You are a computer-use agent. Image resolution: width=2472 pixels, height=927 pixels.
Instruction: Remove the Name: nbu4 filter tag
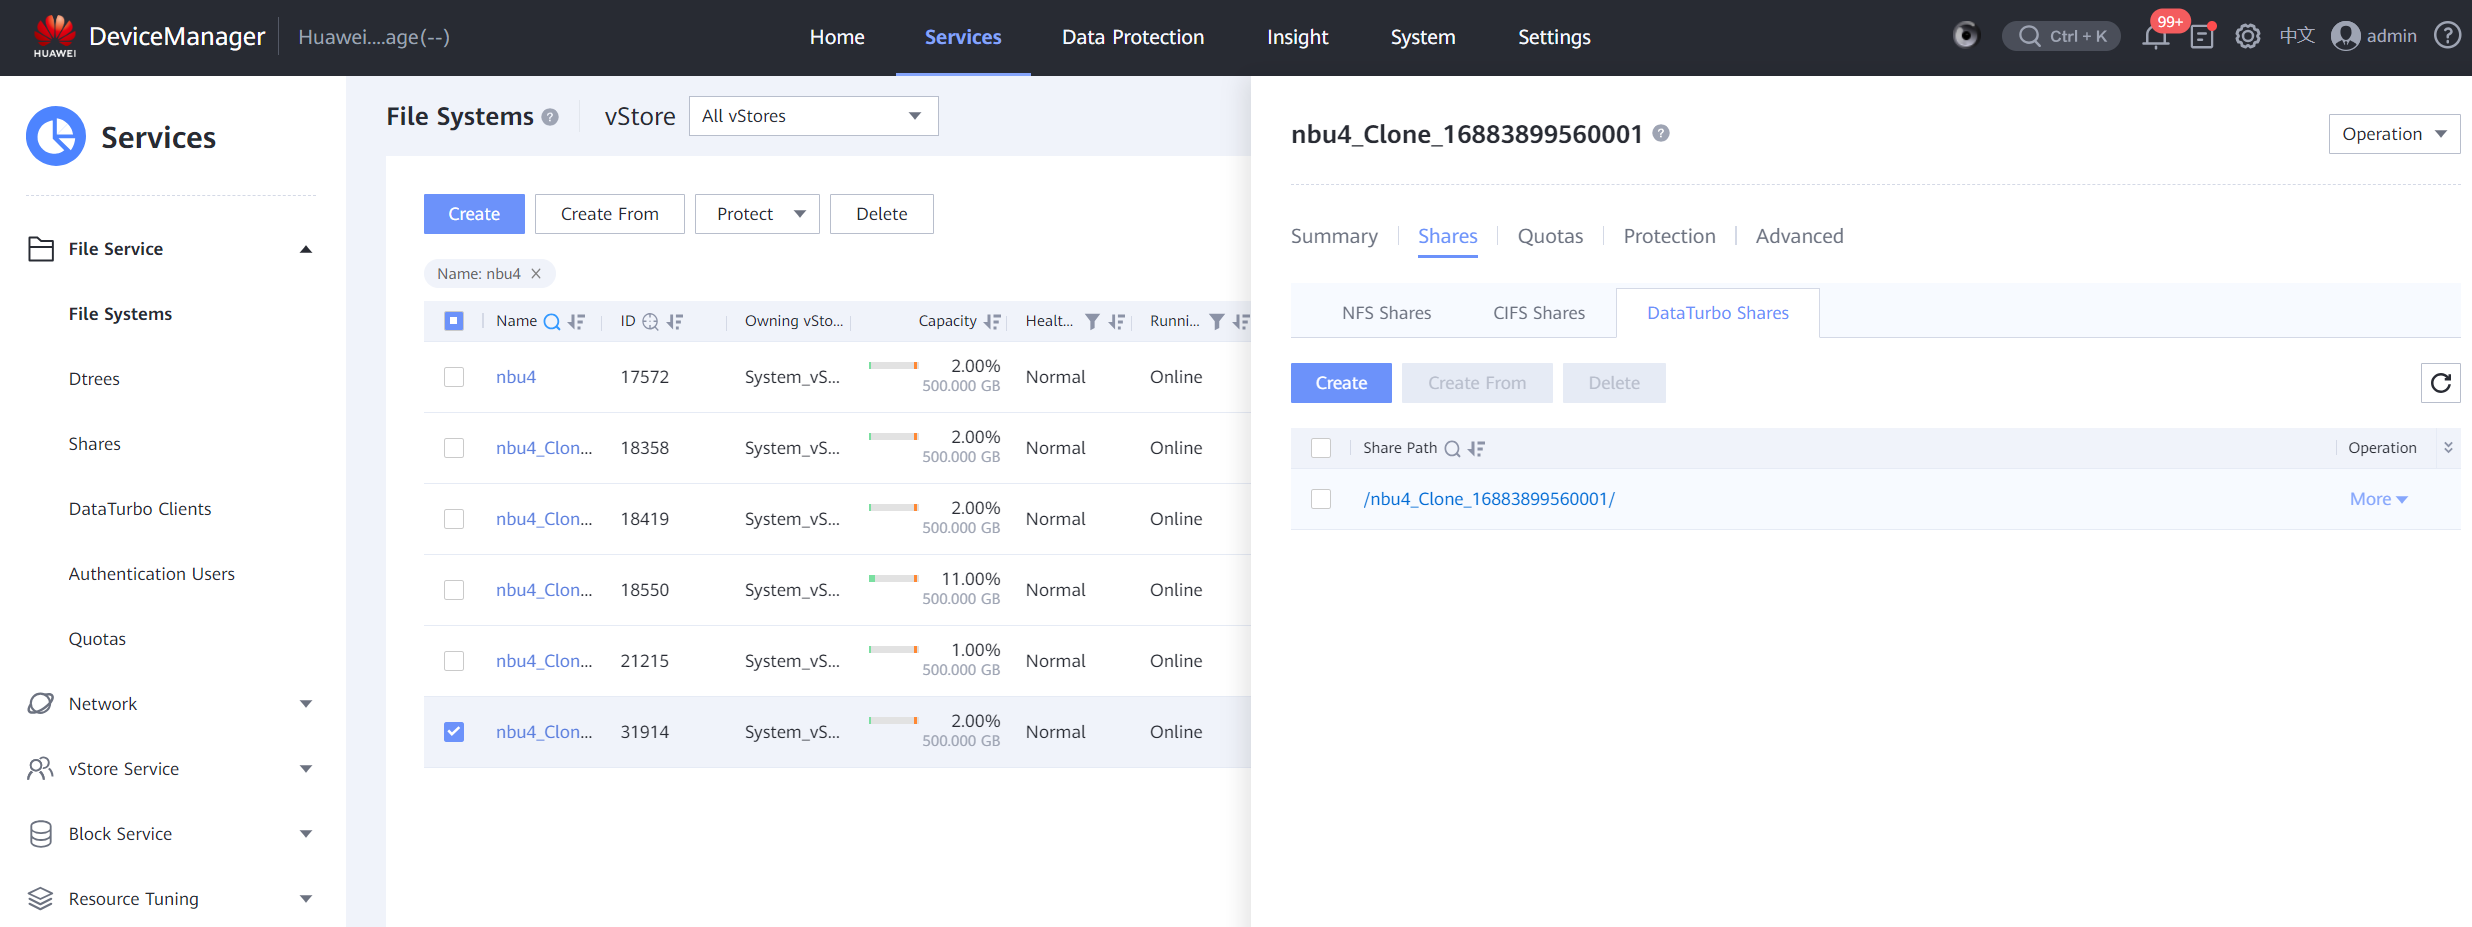click(536, 274)
